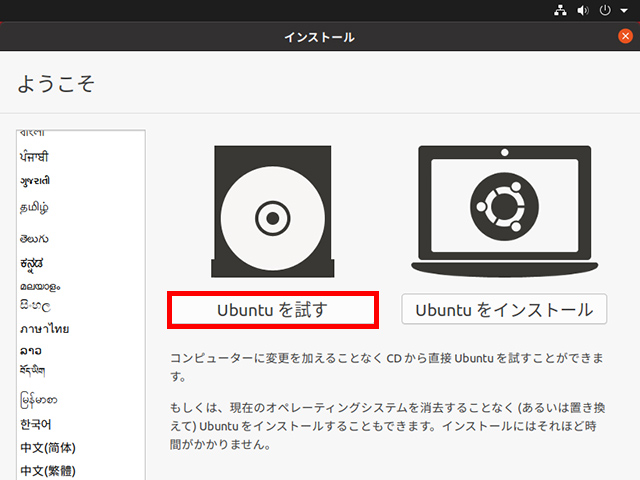Click the "Ubuntu をインストール" button
The height and width of the screenshot is (480, 640).
click(x=504, y=309)
